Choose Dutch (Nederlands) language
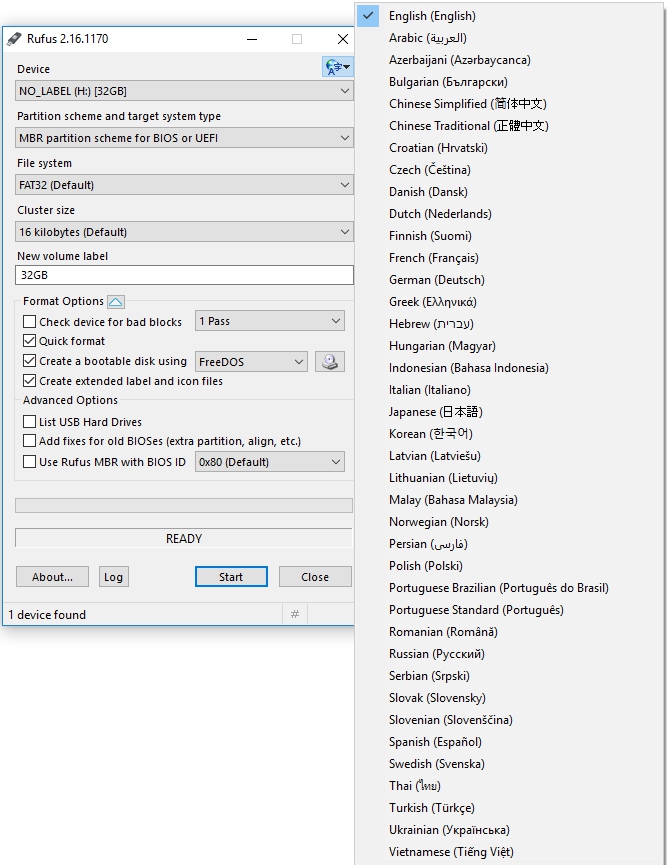 (x=509, y=214)
